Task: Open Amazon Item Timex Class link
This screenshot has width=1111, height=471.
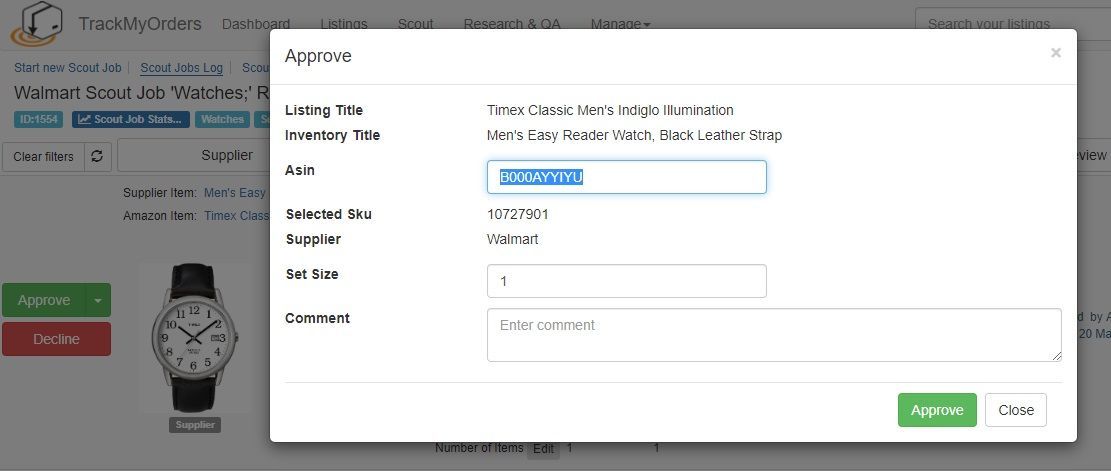Action: [237, 215]
